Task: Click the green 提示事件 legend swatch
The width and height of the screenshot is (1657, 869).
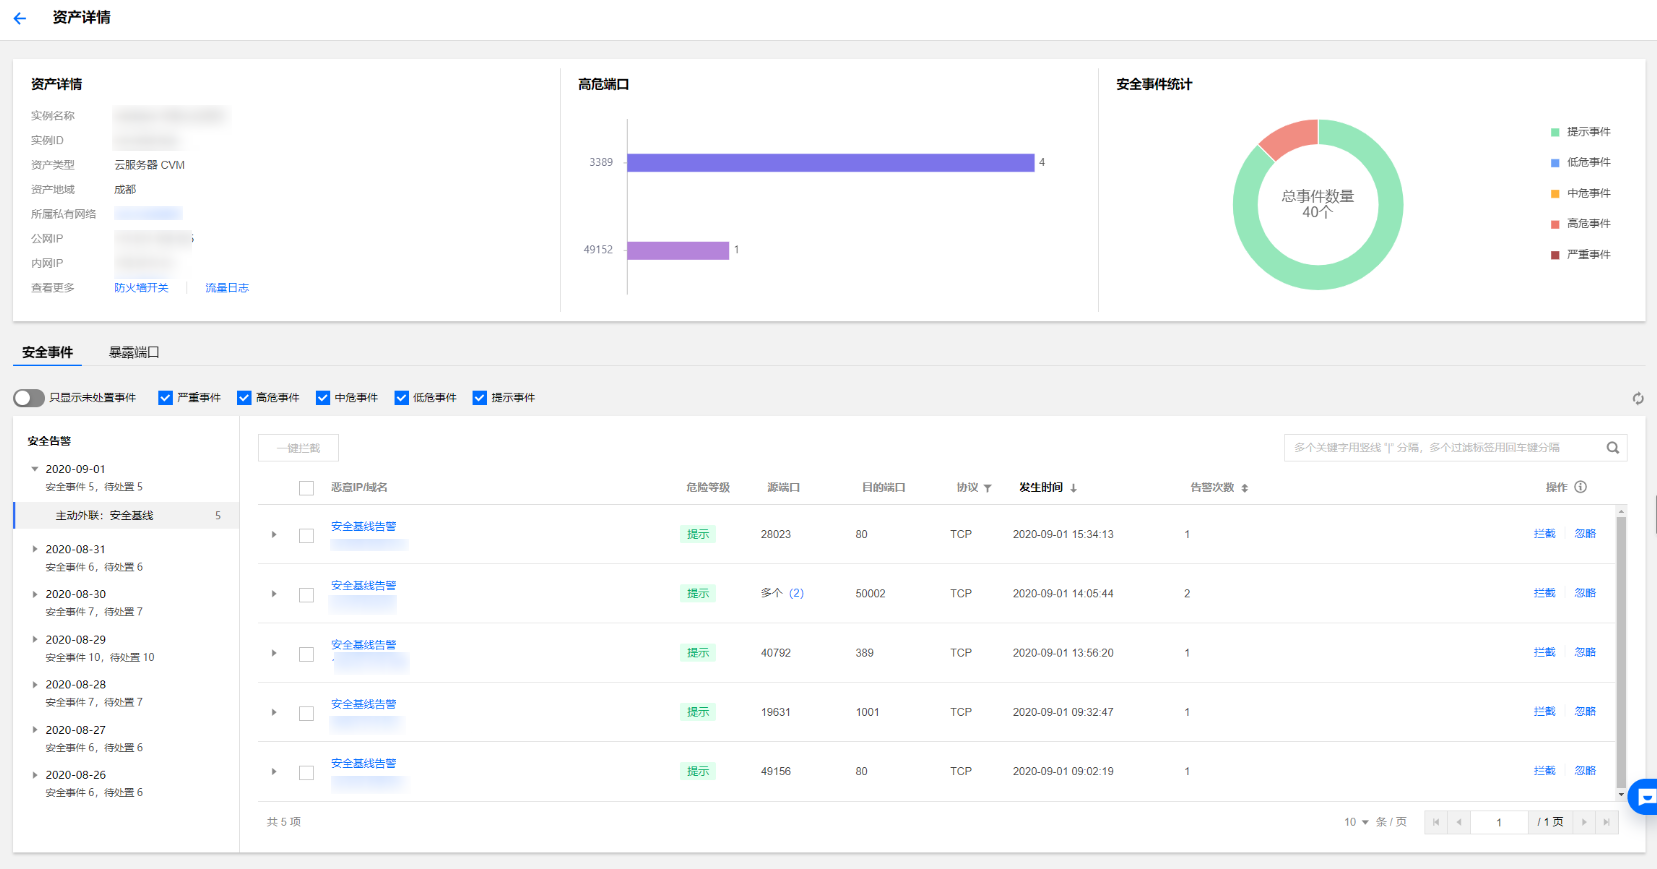Action: coord(1555,132)
